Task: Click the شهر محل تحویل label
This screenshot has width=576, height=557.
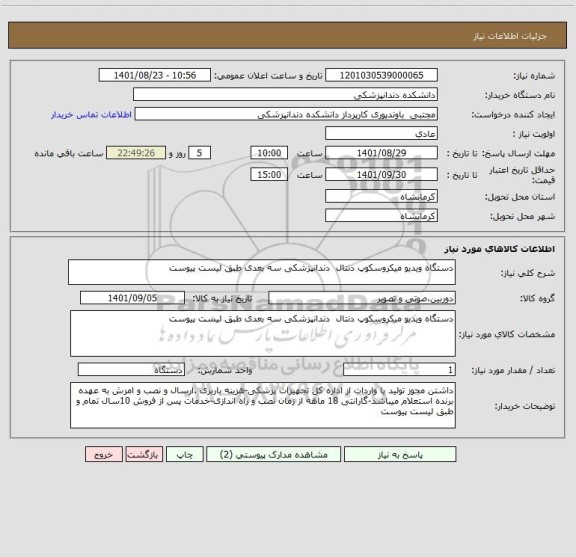Action: pyautogui.click(x=522, y=216)
